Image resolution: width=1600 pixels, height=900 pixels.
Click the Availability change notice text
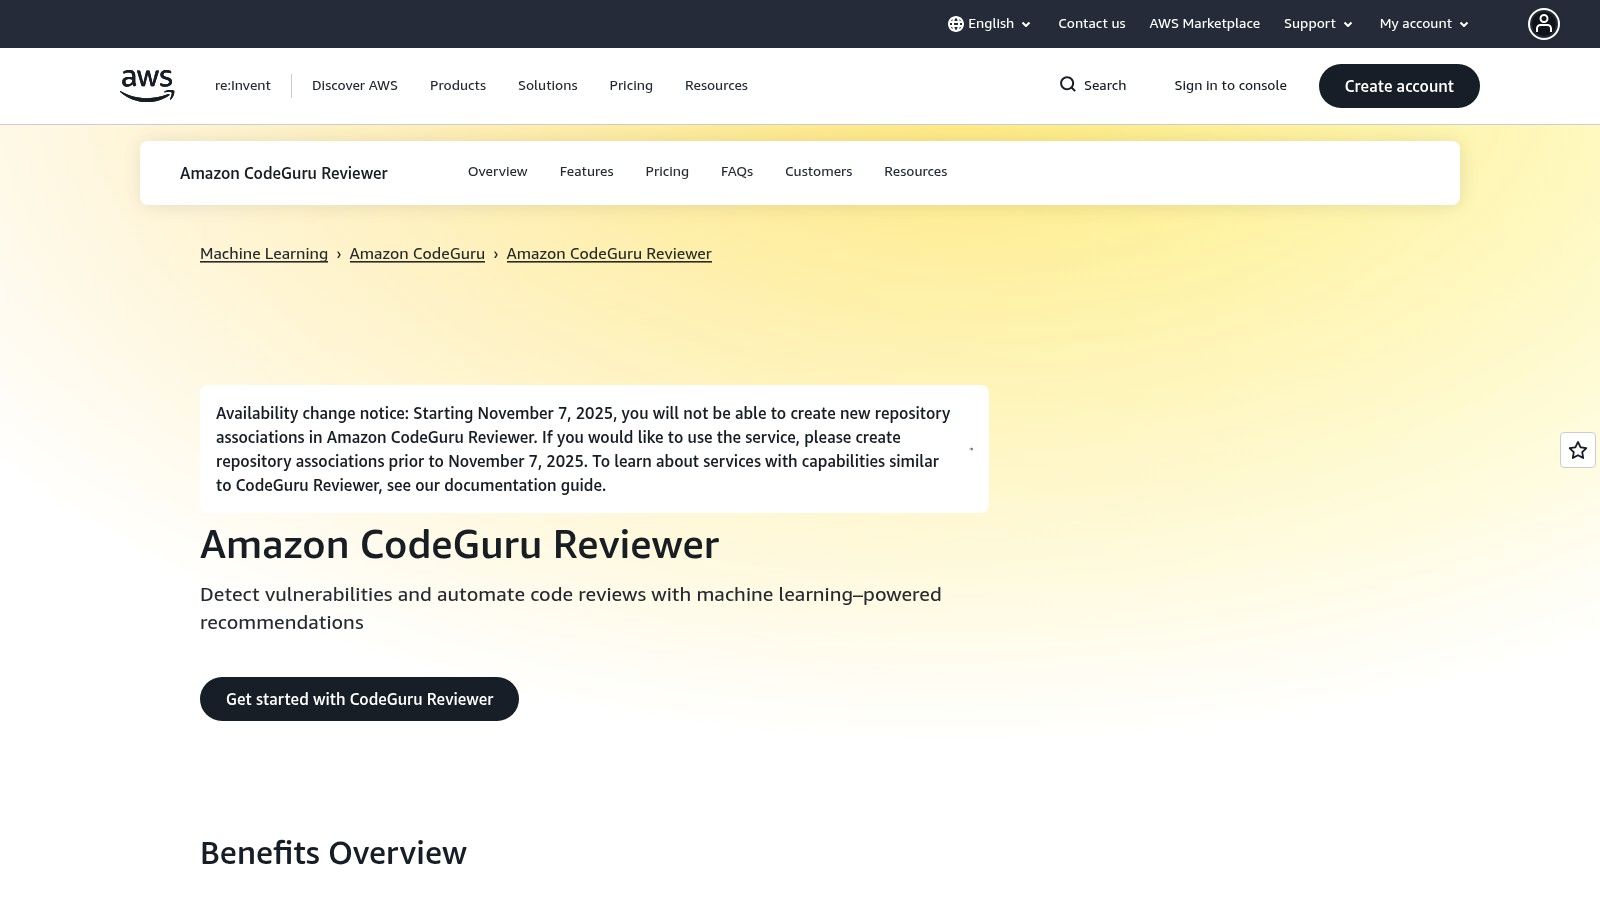click(583, 449)
